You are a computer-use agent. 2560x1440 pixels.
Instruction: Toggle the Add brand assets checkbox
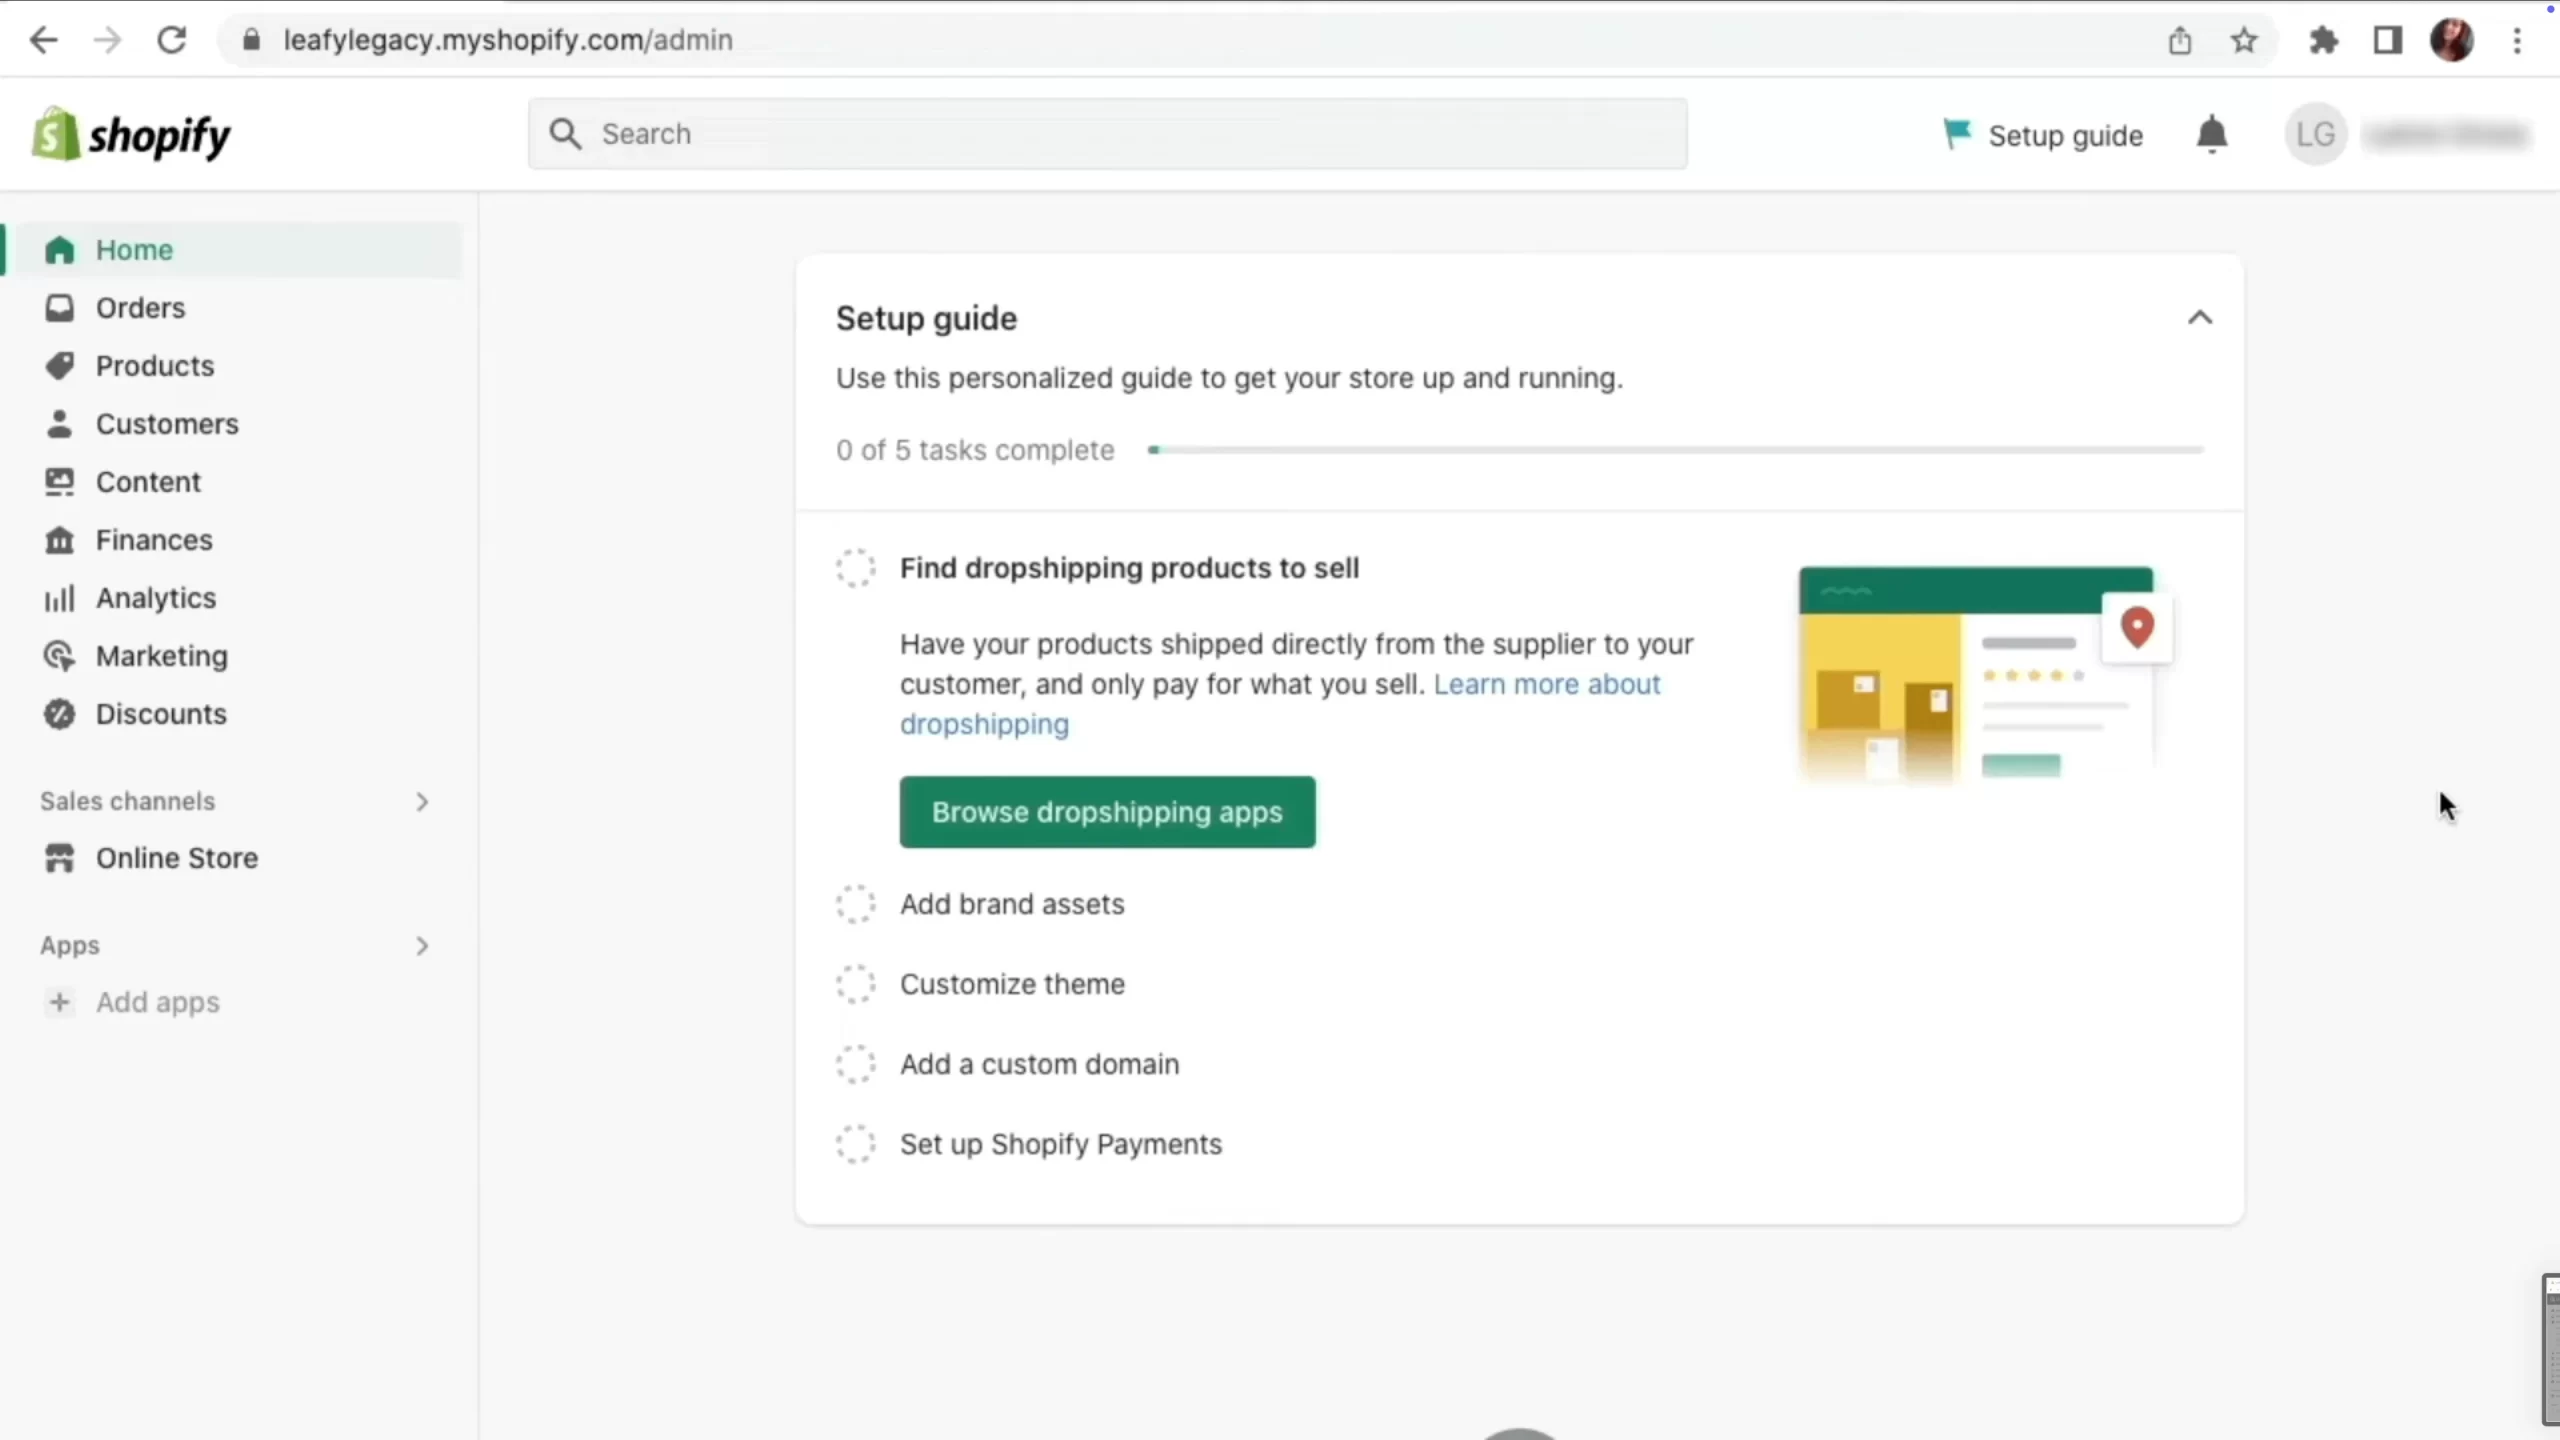pos(855,902)
